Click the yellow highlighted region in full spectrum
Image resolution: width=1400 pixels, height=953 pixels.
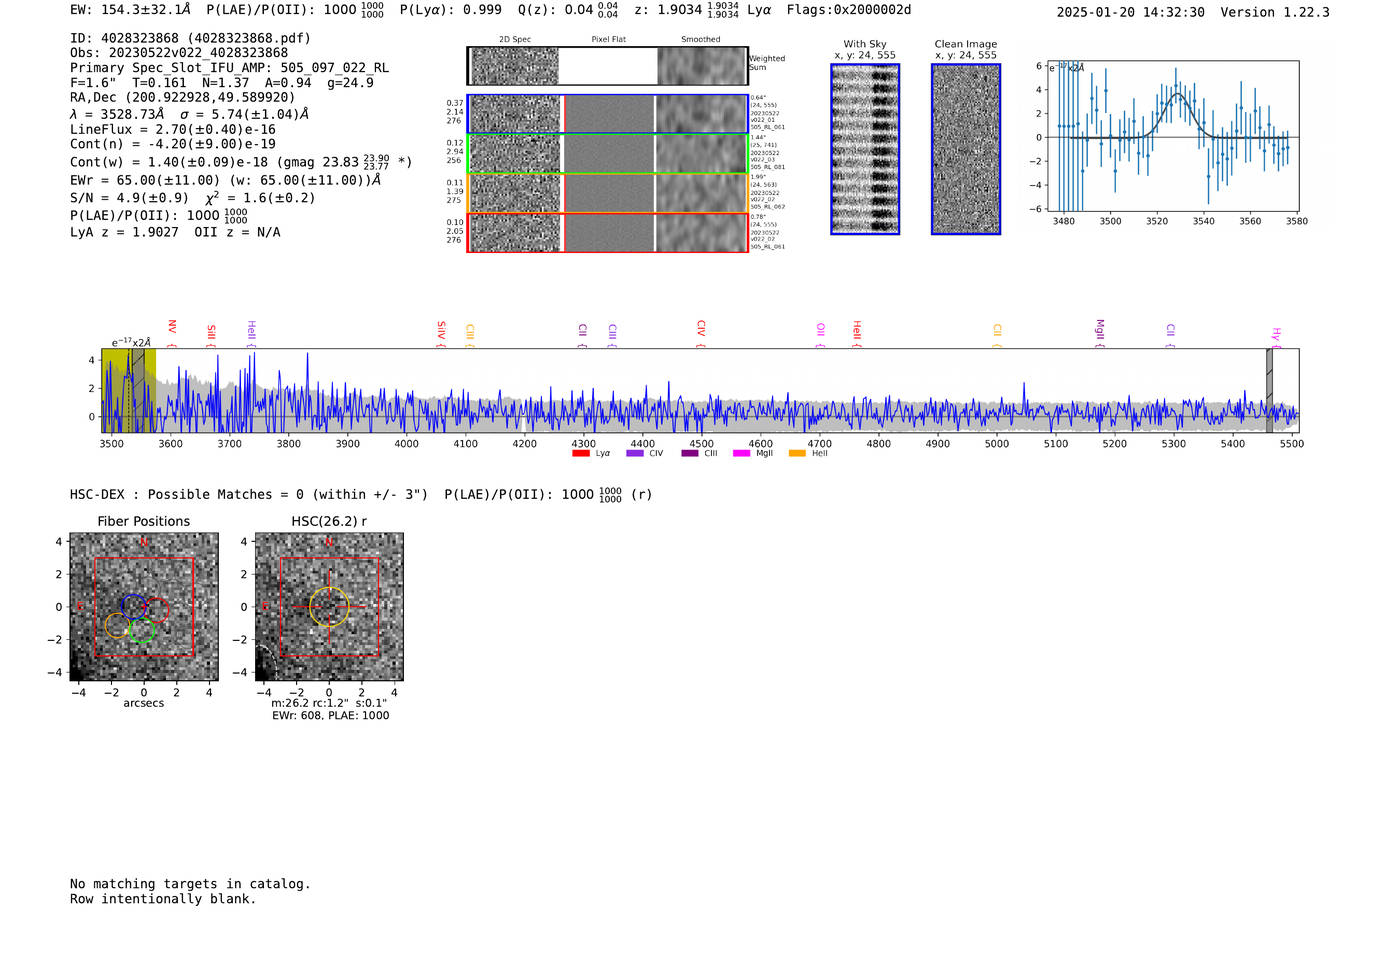coord(128,390)
